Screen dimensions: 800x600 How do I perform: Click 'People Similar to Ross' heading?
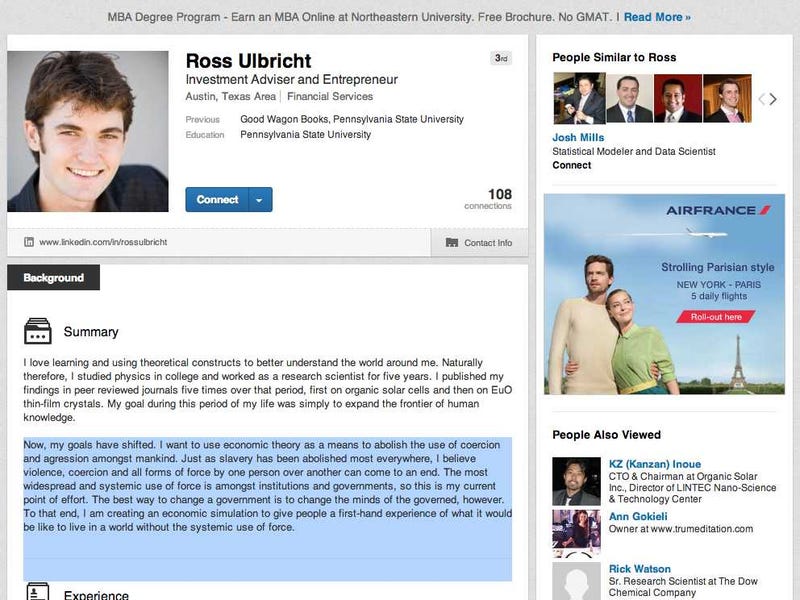(614, 57)
